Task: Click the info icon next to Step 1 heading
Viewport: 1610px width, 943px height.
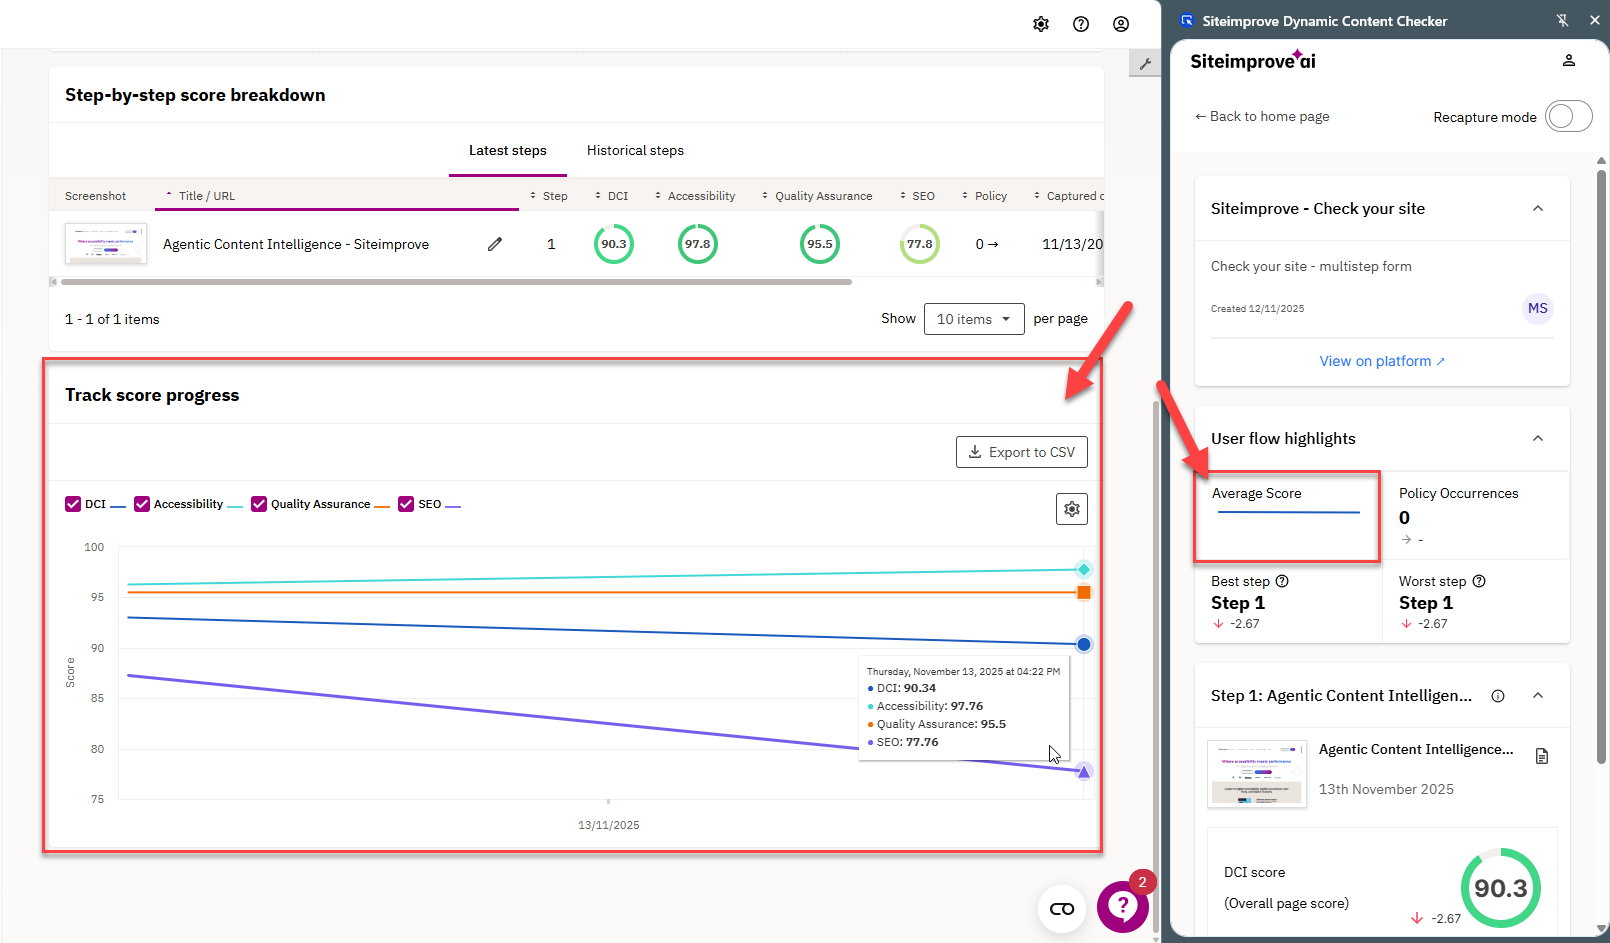Action: tap(1498, 696)
